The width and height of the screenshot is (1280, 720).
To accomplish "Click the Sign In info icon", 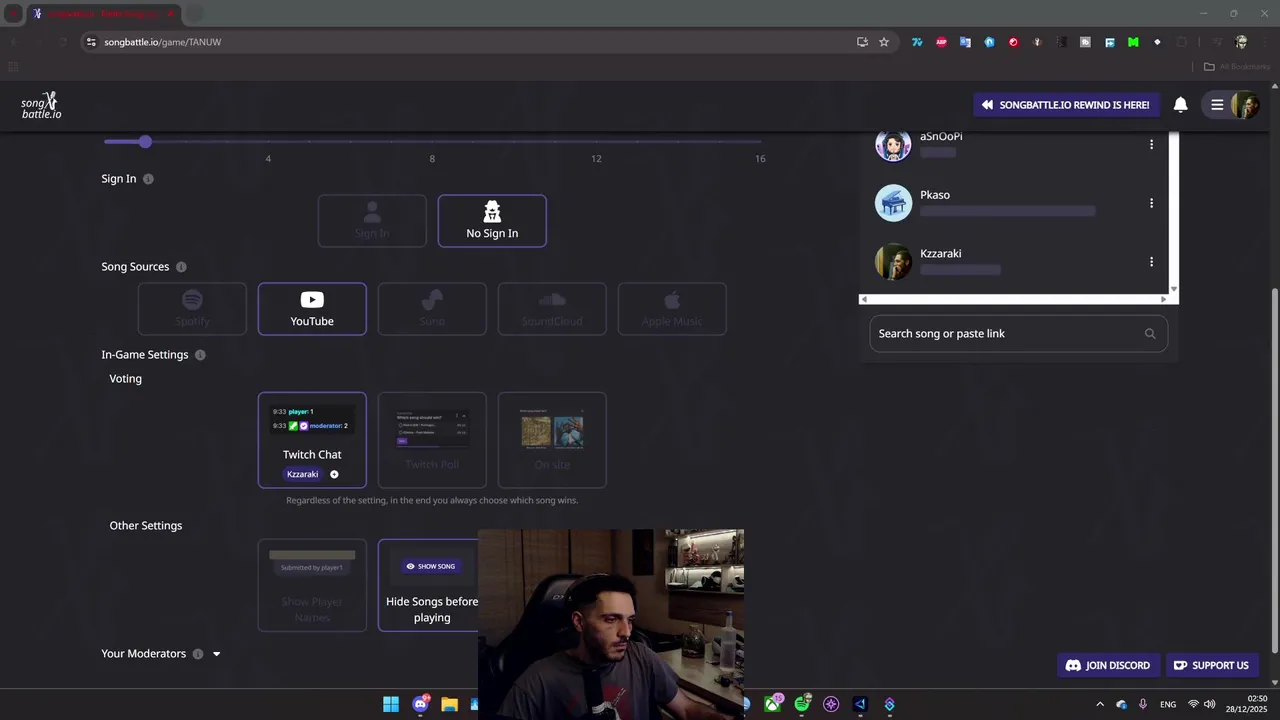I will 148,179.
